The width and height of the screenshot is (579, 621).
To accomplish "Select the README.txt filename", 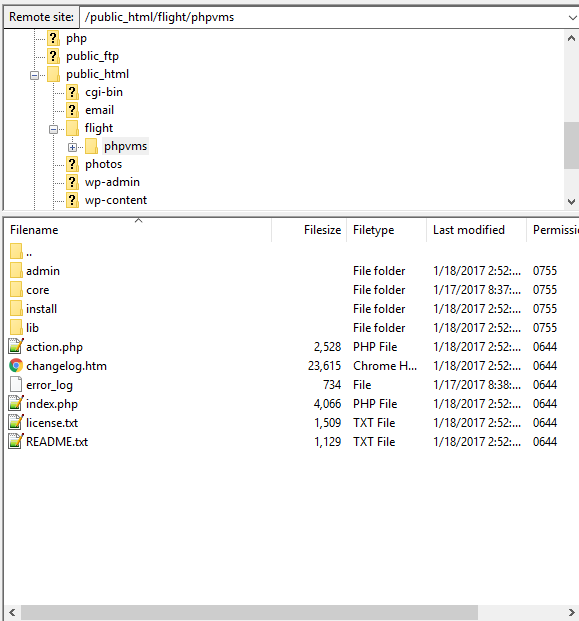I will pyautogui.click(x=57, y=442).
